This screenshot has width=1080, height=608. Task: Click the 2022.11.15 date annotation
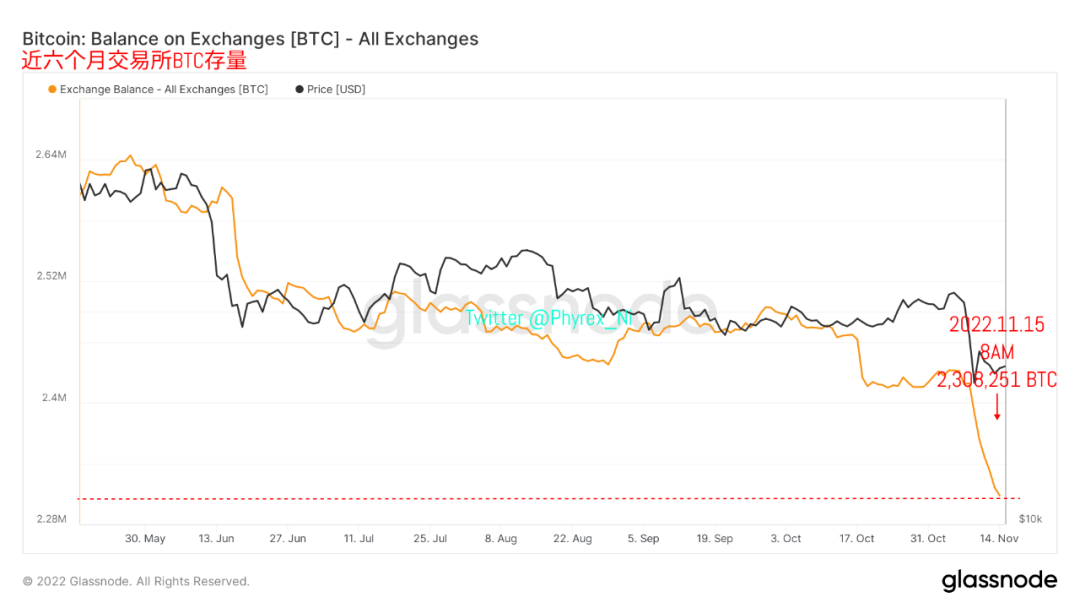(x=996, y=324)
